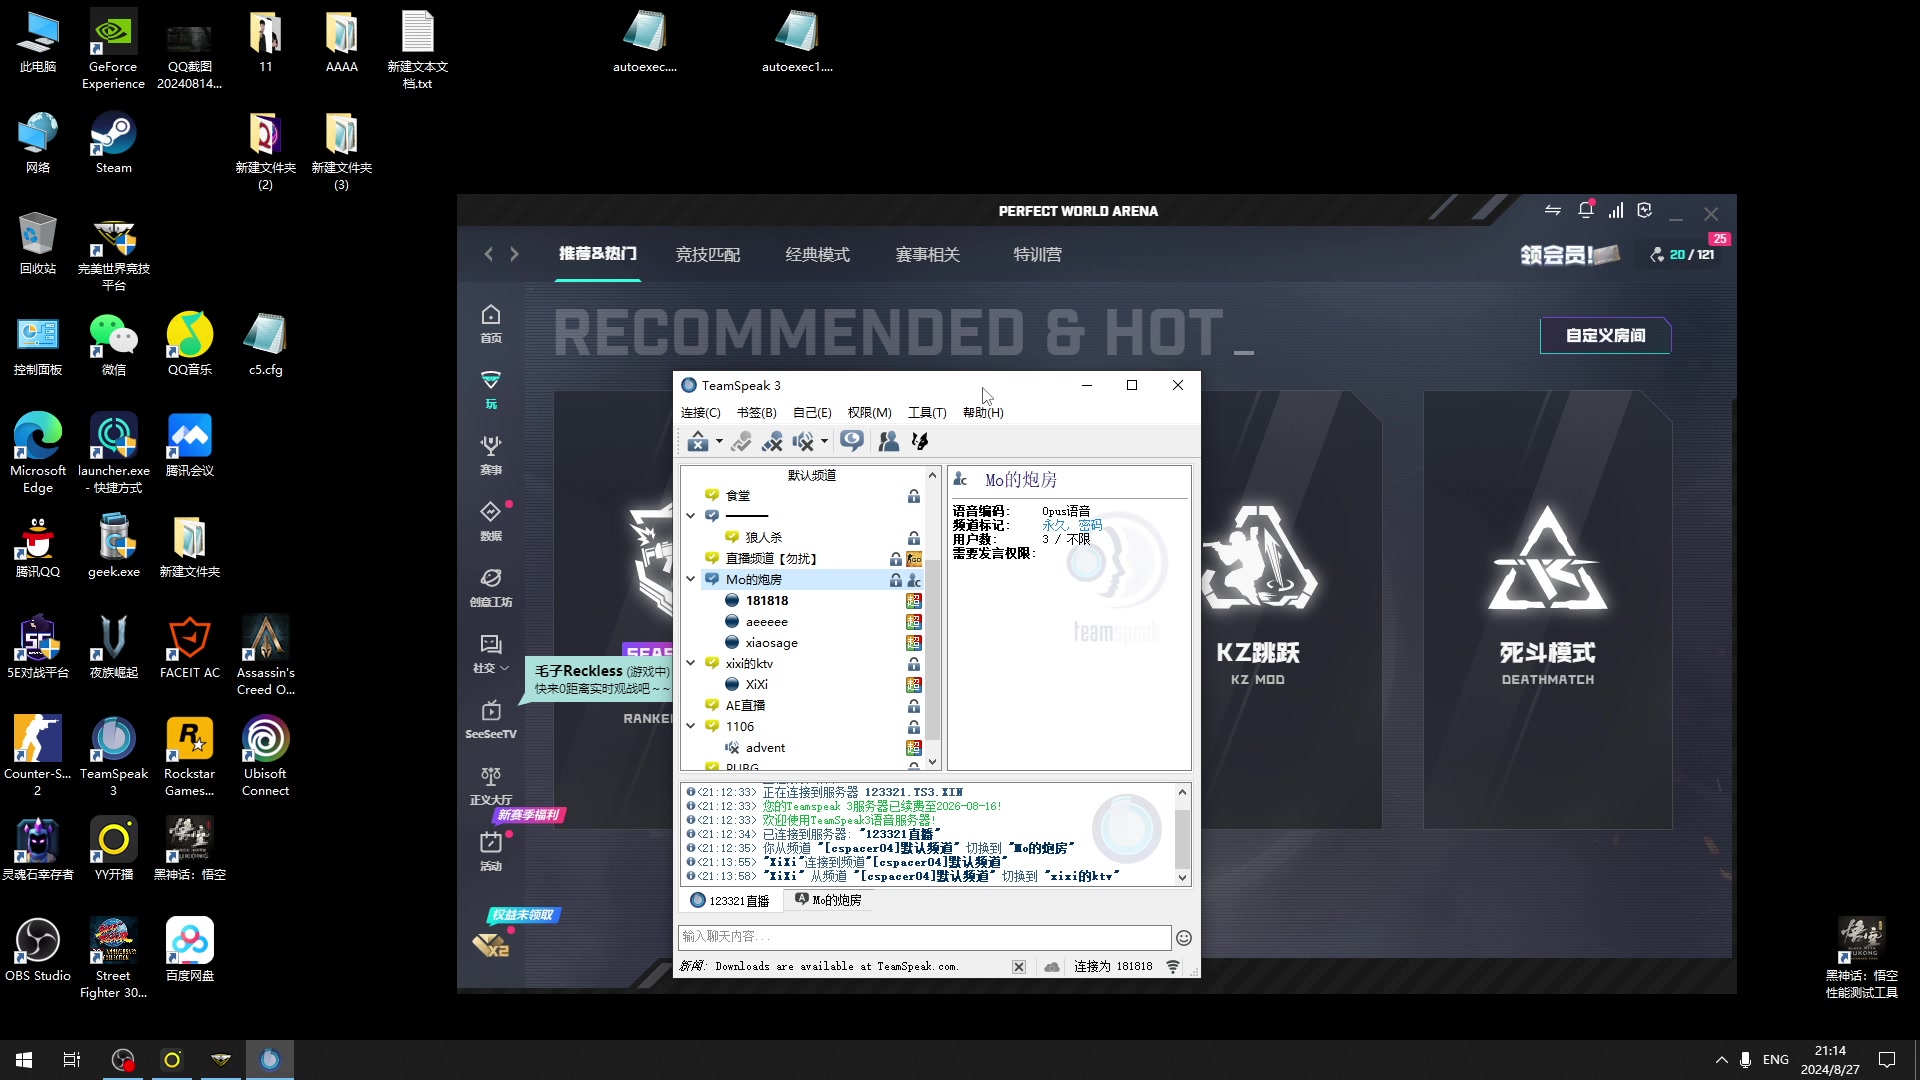Open the 特训营 tab in Perfect World Arena
Screen dimensions: 1920x1080
pos(1037,254)
